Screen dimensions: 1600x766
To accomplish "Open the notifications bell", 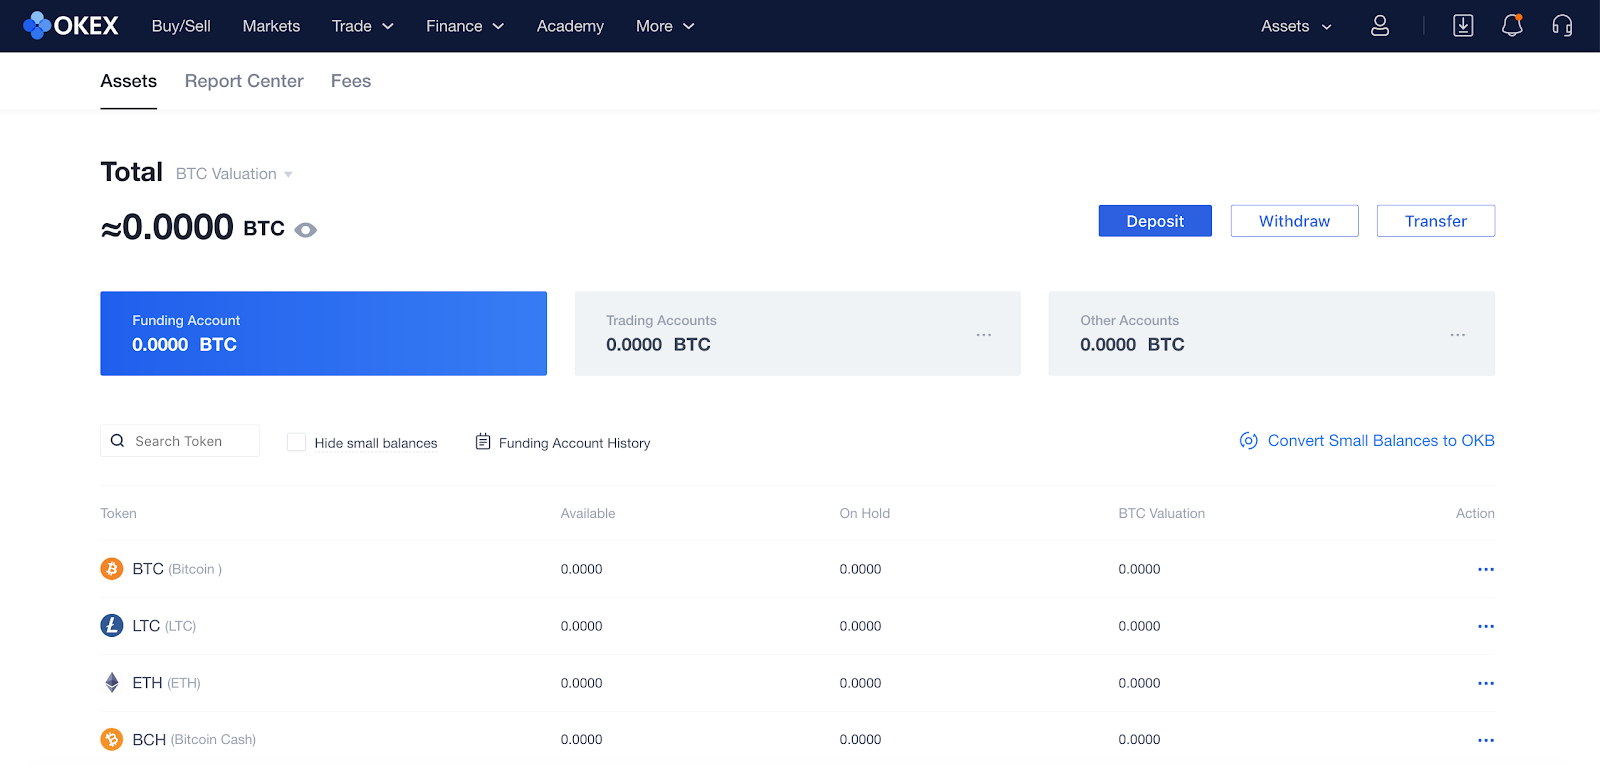I will [1511, 26].
